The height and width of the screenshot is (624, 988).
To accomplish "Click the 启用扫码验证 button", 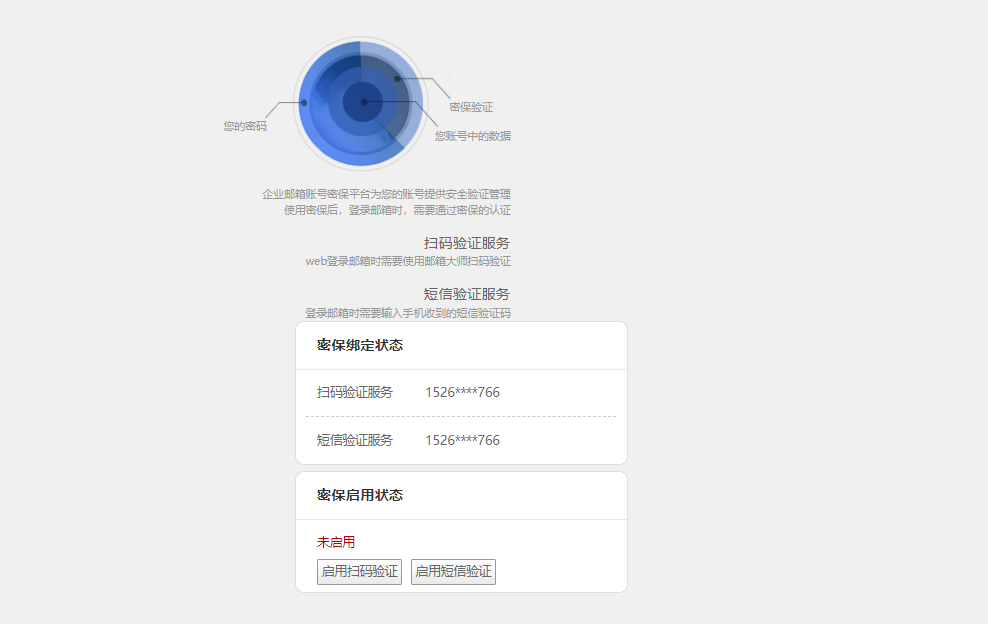I will (359, 572).
